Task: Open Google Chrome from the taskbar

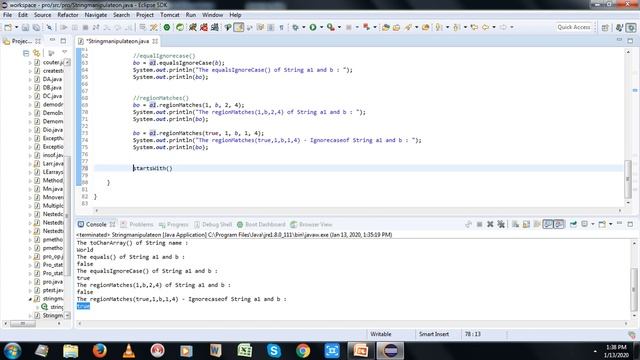Action: (303, 351)
